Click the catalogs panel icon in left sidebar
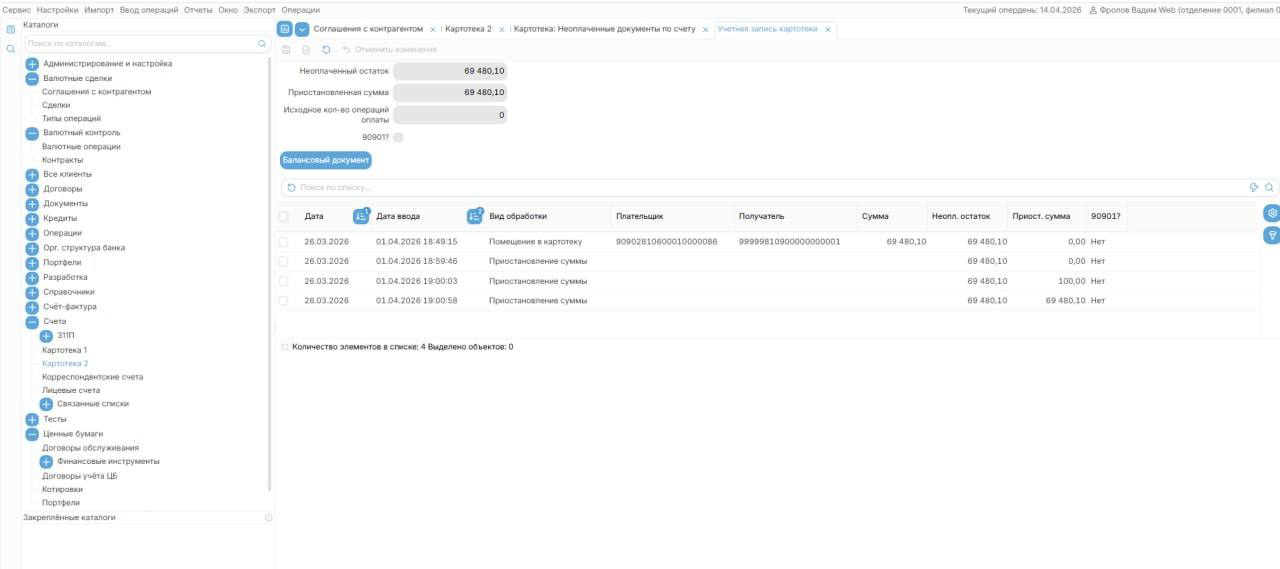 coord(11,30)
